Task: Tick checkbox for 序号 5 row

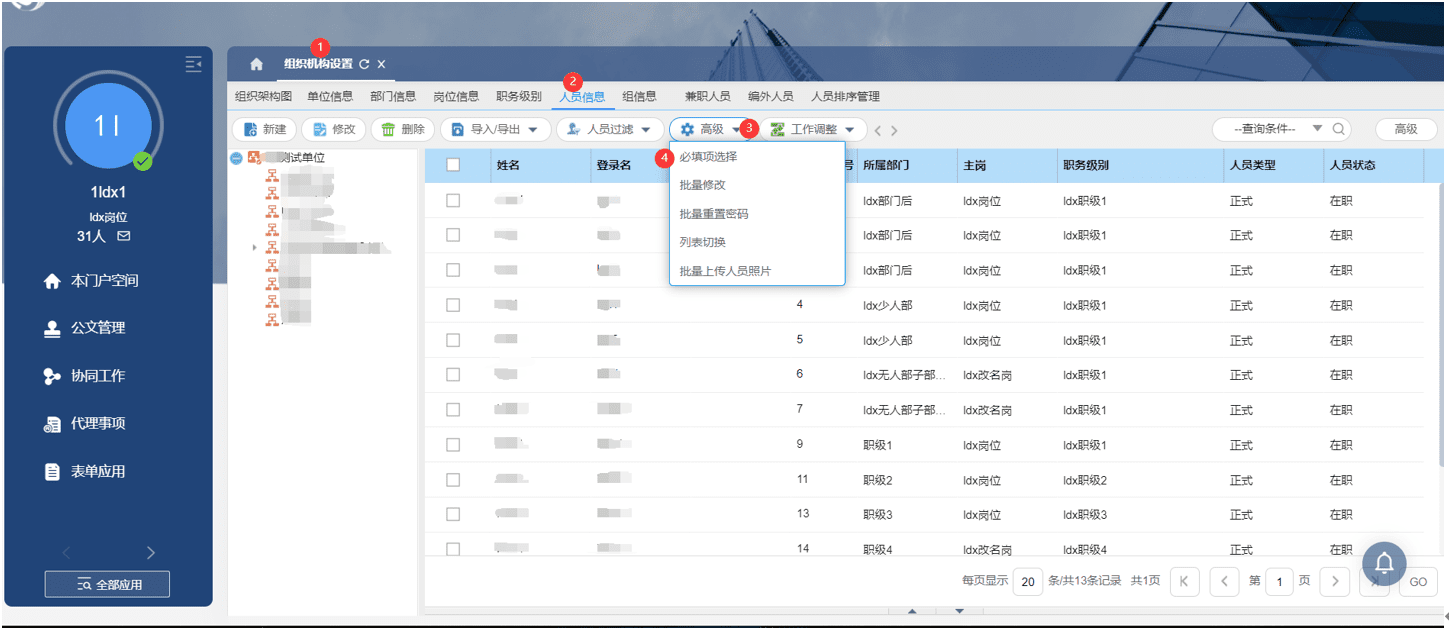Action: click(453, 340)
